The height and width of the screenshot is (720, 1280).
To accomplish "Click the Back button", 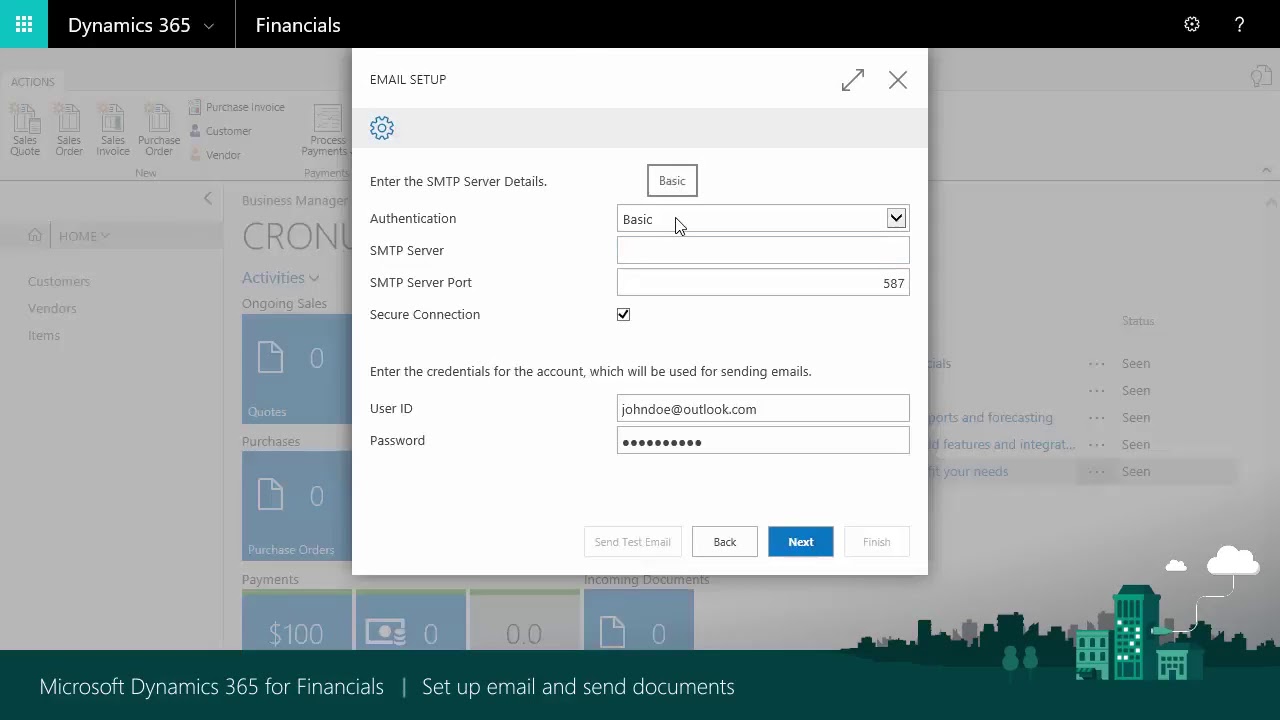I will pyautogui.click(x=725, y=542).
